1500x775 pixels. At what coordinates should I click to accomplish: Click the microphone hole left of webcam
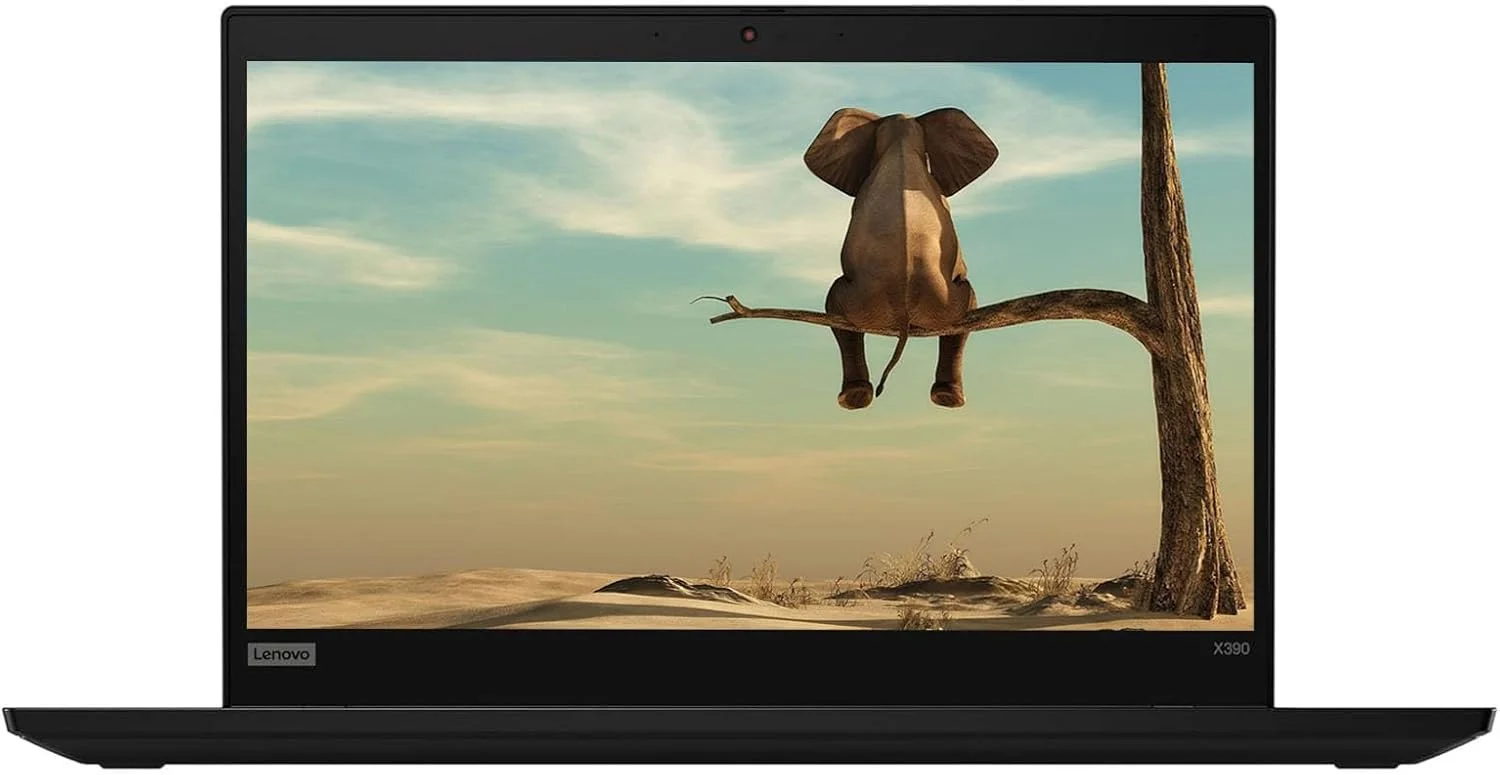[x=656, y=35]
